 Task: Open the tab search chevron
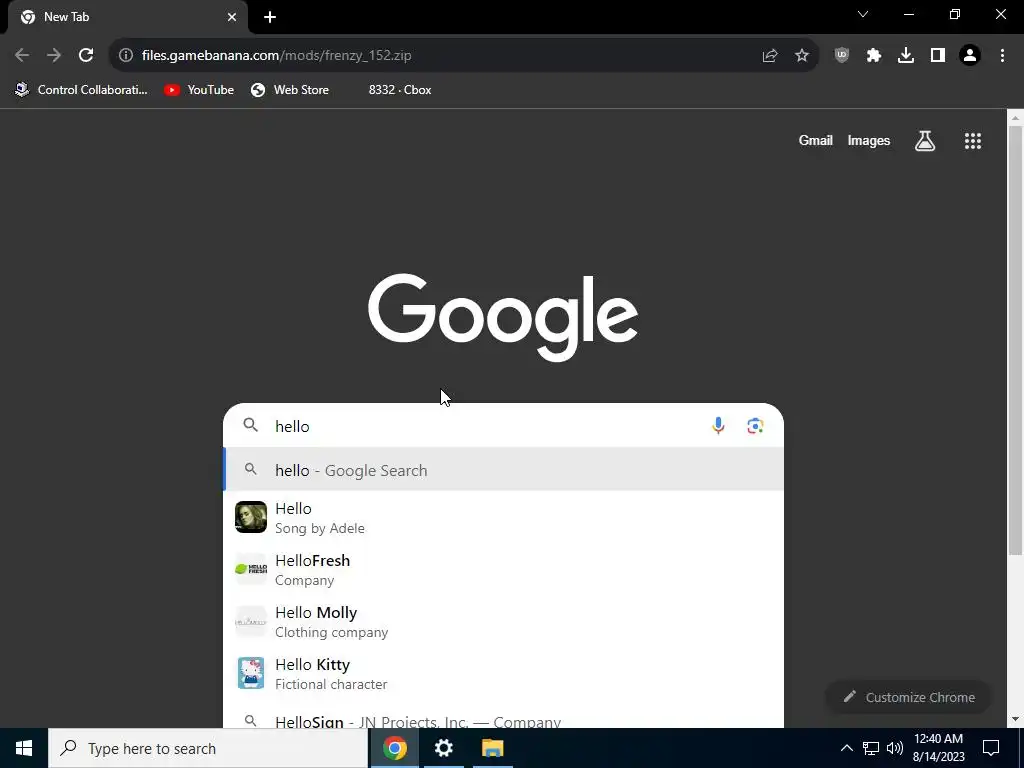[863, 14]
